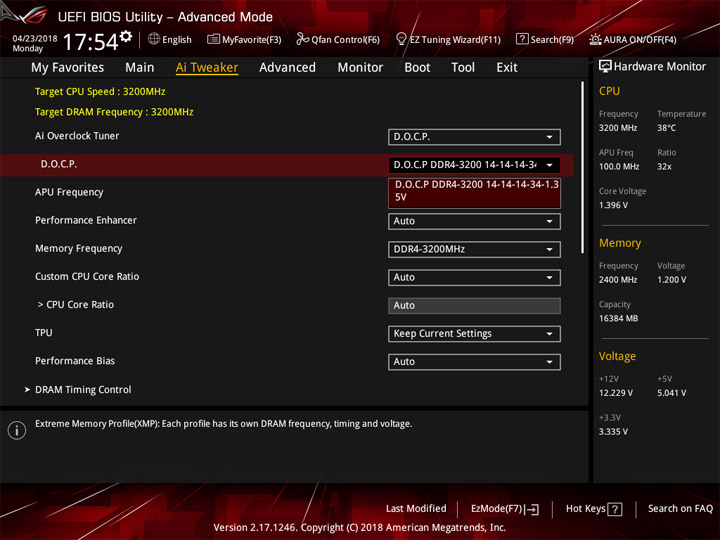This screenshot has height=540, width=720.
Task: Select the Performance Enhancer row label
Action: click(x=86, y=220)
